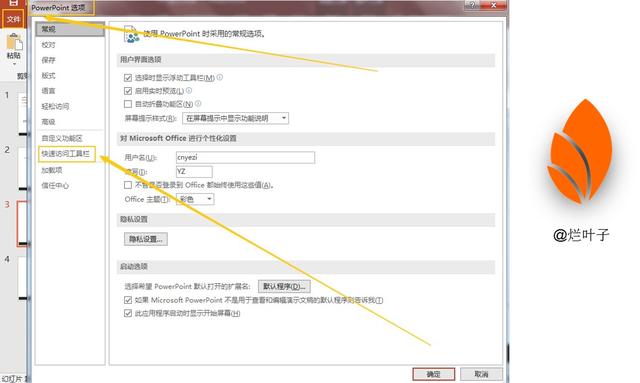Click the 粘贴 paste icon

[13, 43]
